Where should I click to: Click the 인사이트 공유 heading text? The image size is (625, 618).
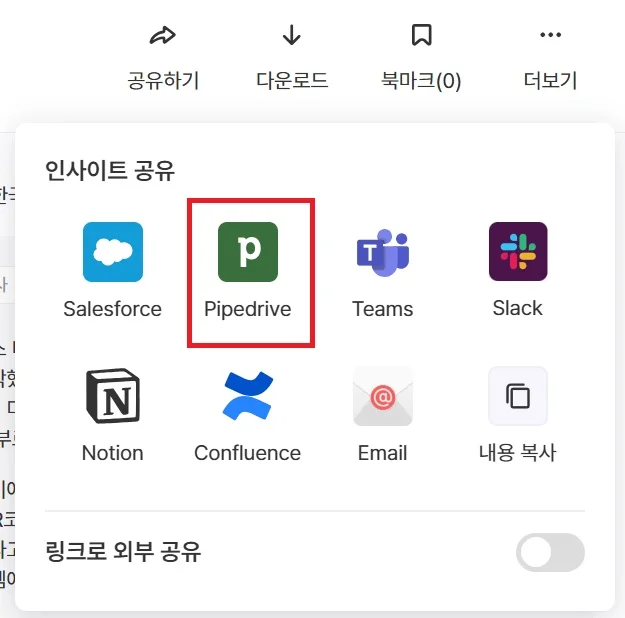pyautogui.click(x=110, y=171)
